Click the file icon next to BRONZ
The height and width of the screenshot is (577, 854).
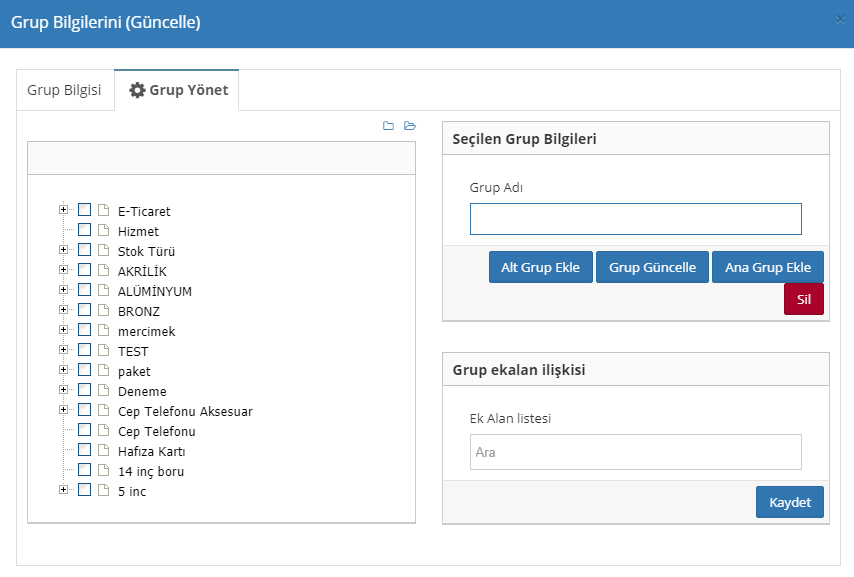tap(103, 310)
